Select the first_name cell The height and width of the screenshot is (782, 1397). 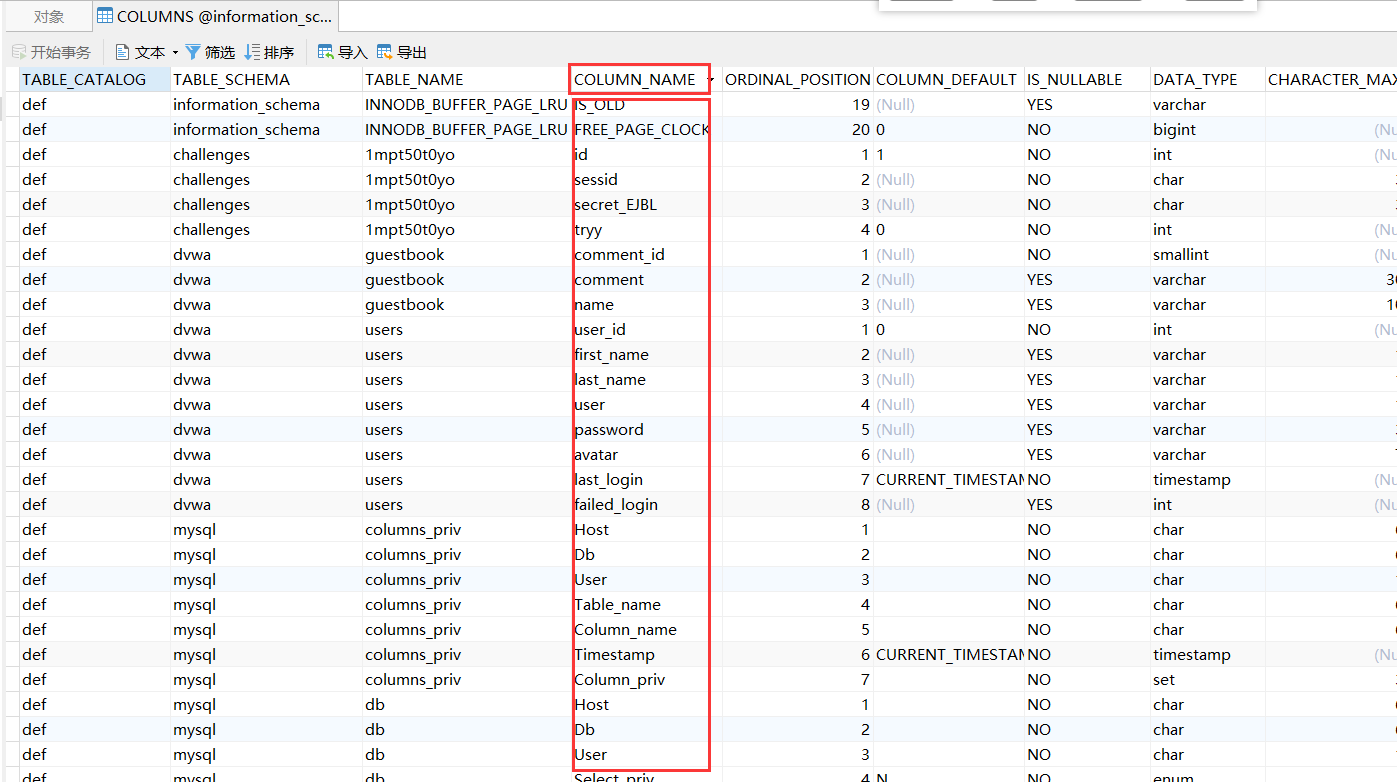646,355
